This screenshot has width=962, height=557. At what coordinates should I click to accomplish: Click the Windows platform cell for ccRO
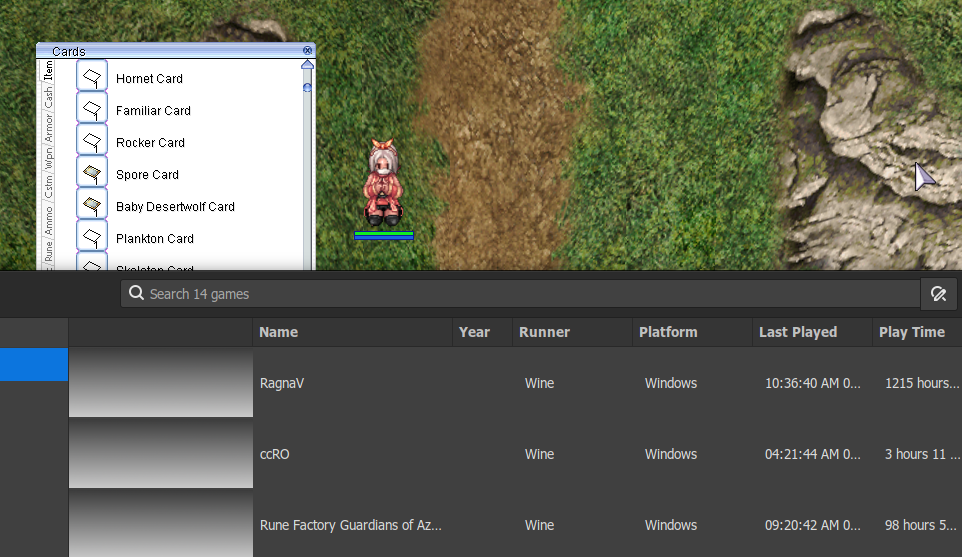point(671,455)
